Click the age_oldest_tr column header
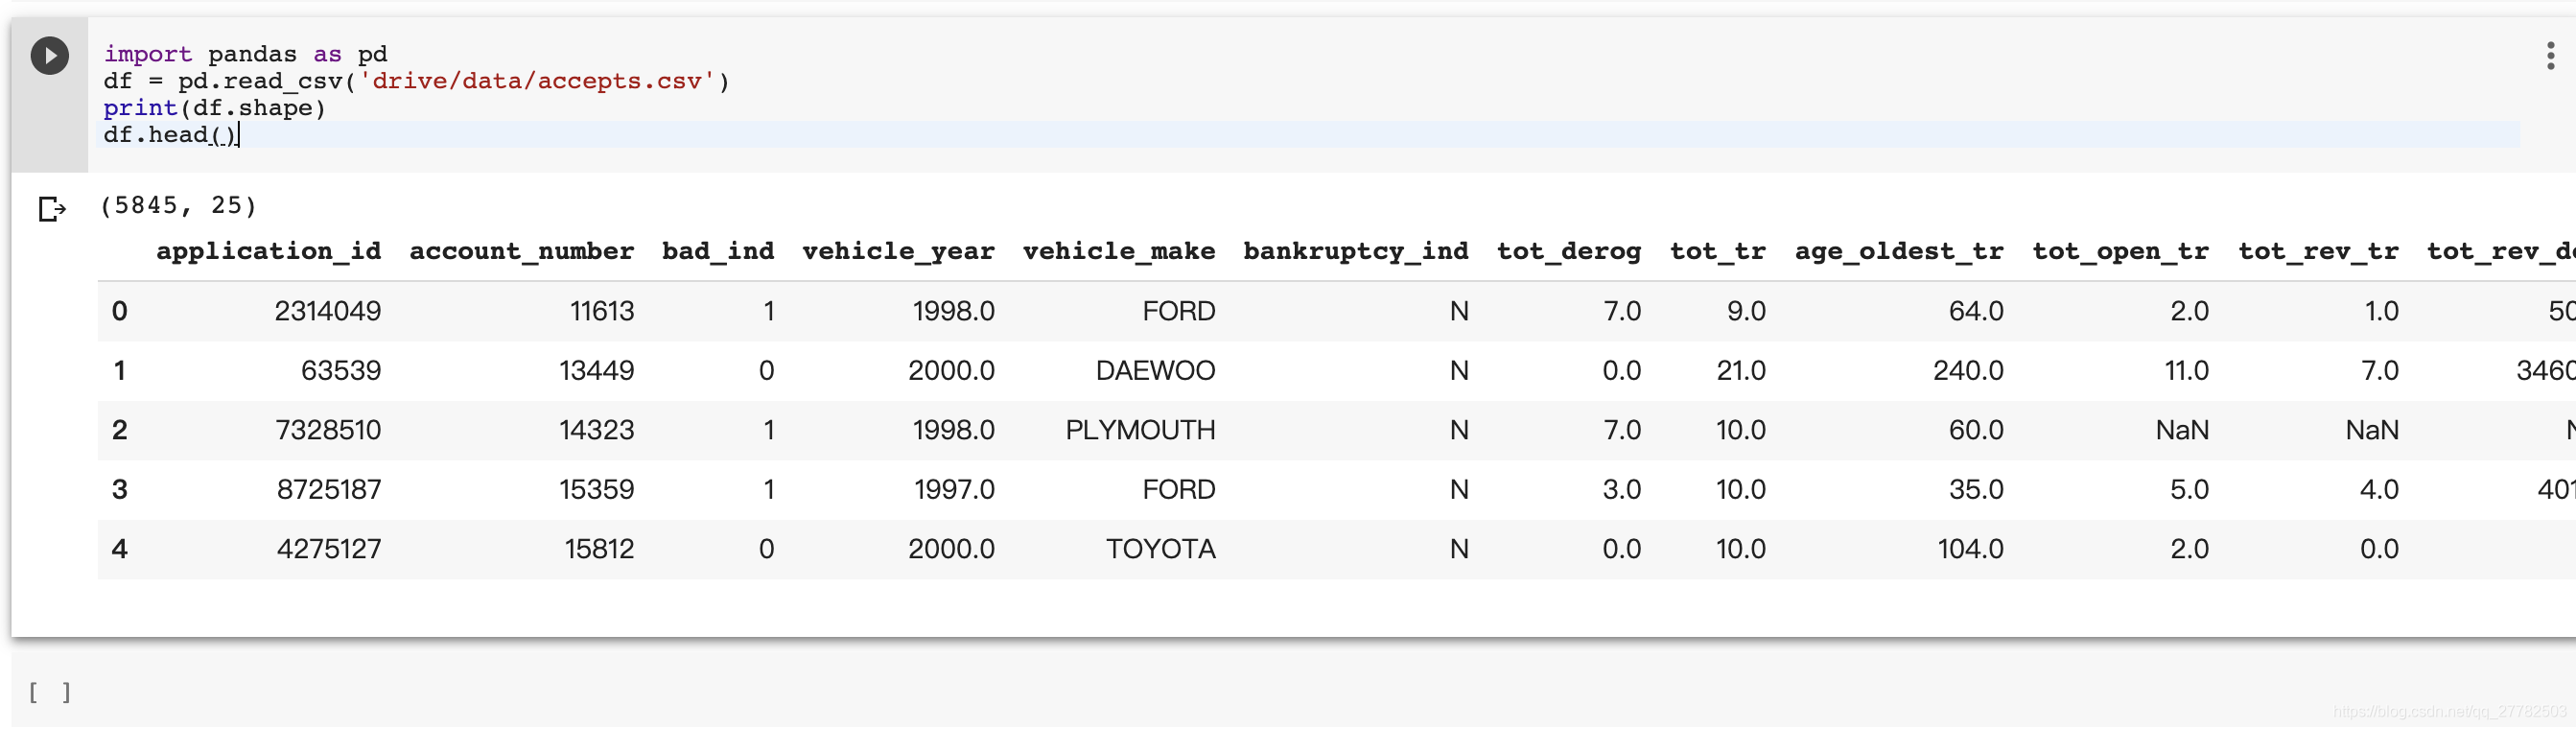This screenshot has height=729, width=2576. (x=1899, y=251)
